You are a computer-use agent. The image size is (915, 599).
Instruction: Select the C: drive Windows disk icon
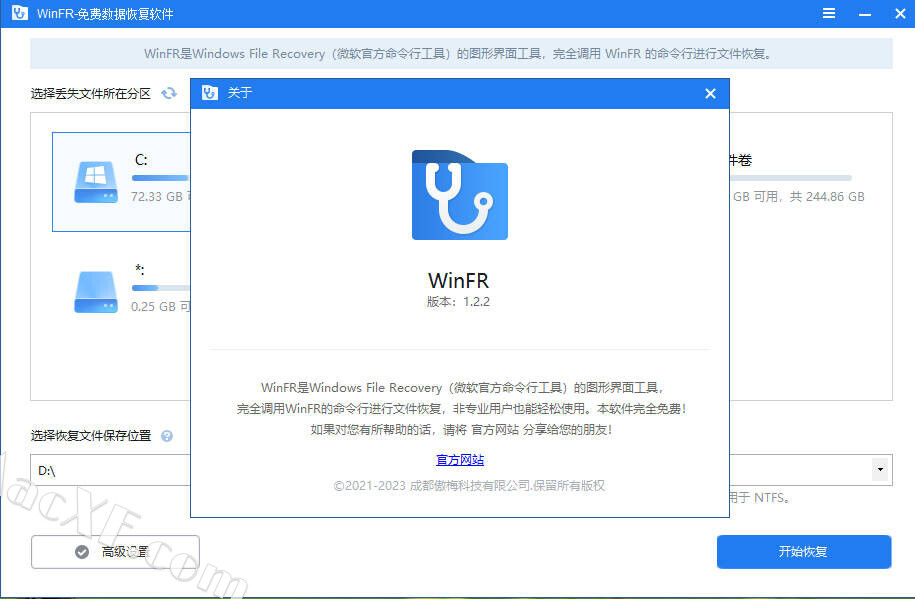pos(96,181)
